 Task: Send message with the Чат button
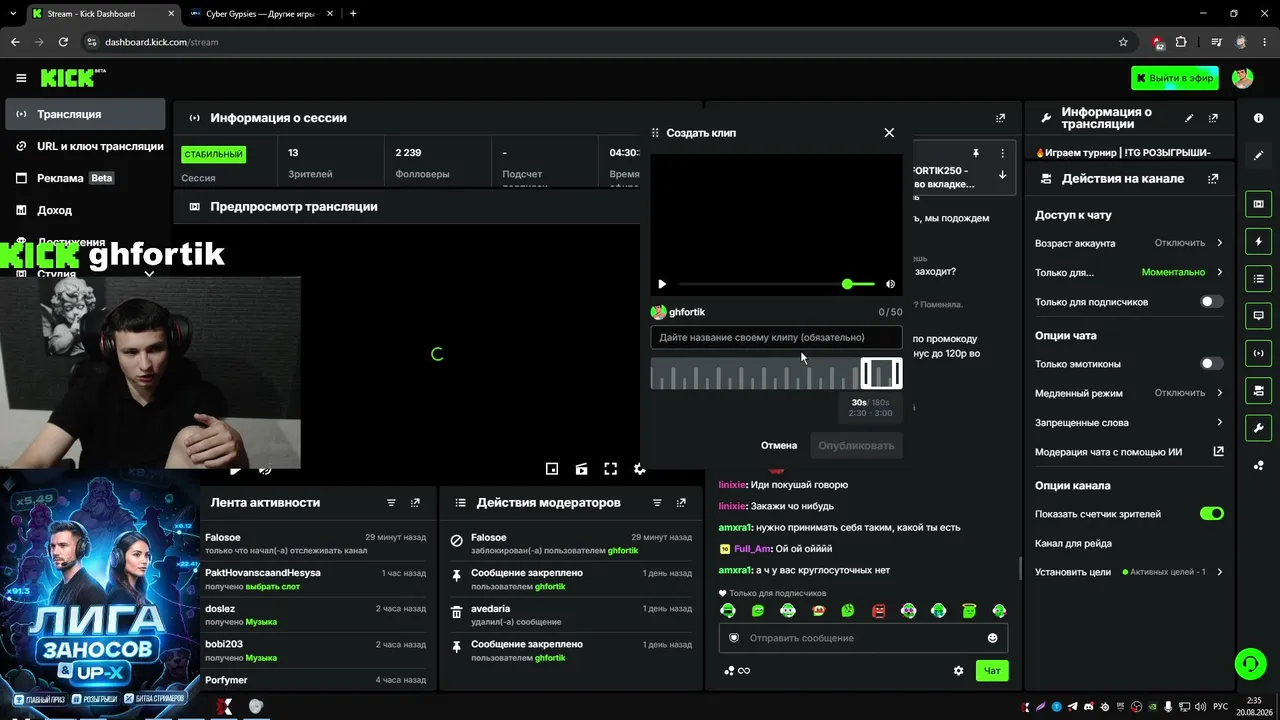point(992,671)
